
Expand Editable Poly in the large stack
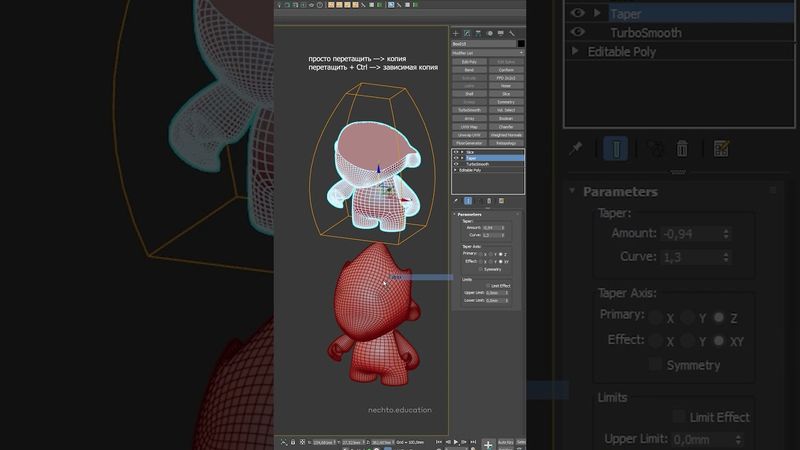point(575,51)
